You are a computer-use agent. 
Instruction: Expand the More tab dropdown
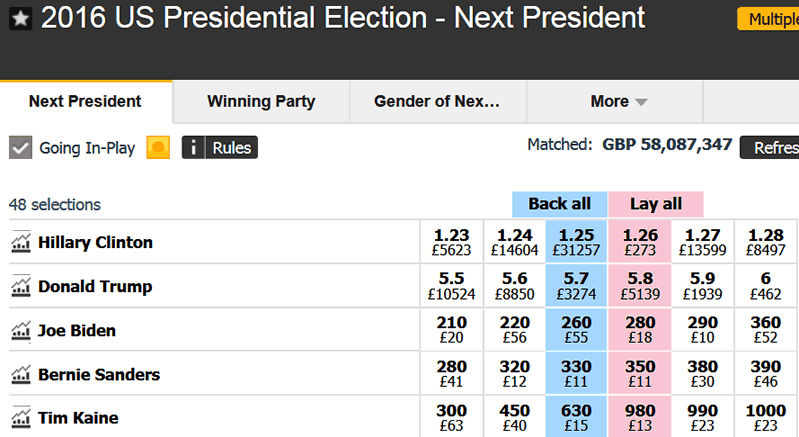619,101
